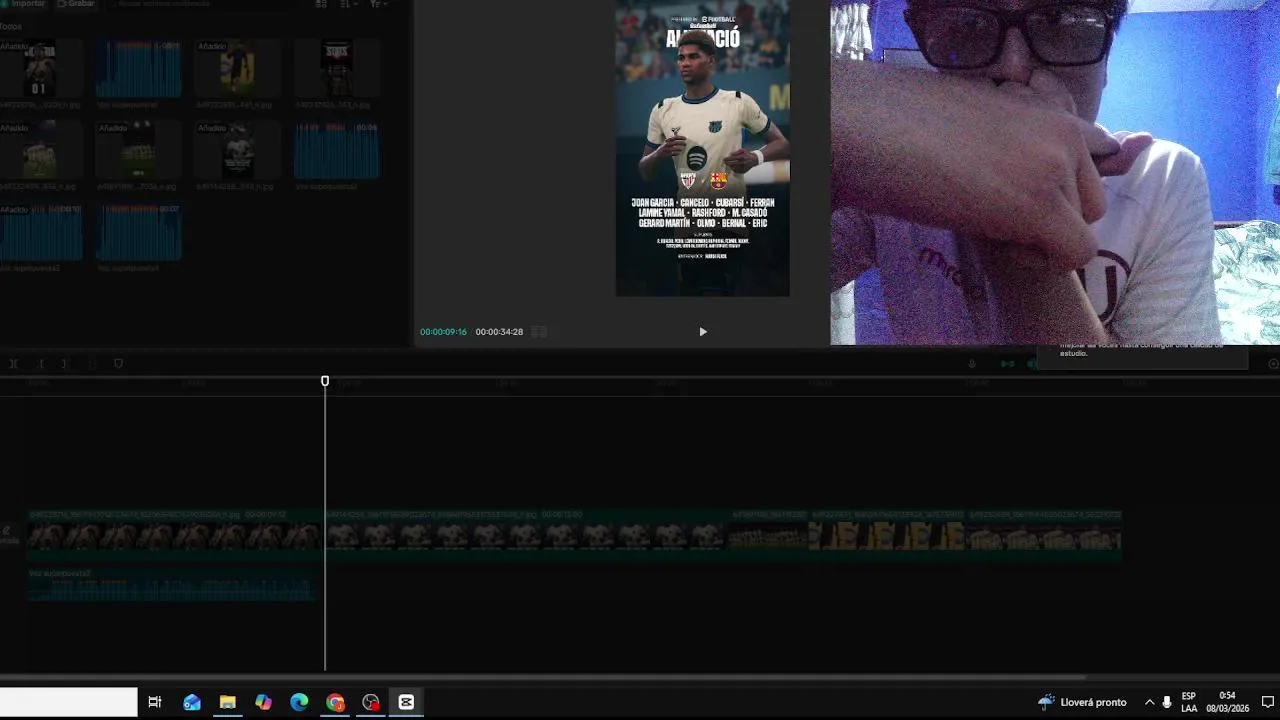Select the yellow jersey clip on the timeline
Image resolution: width=1280 pixels, height=720 pixels.
click(x=887, y=537)
